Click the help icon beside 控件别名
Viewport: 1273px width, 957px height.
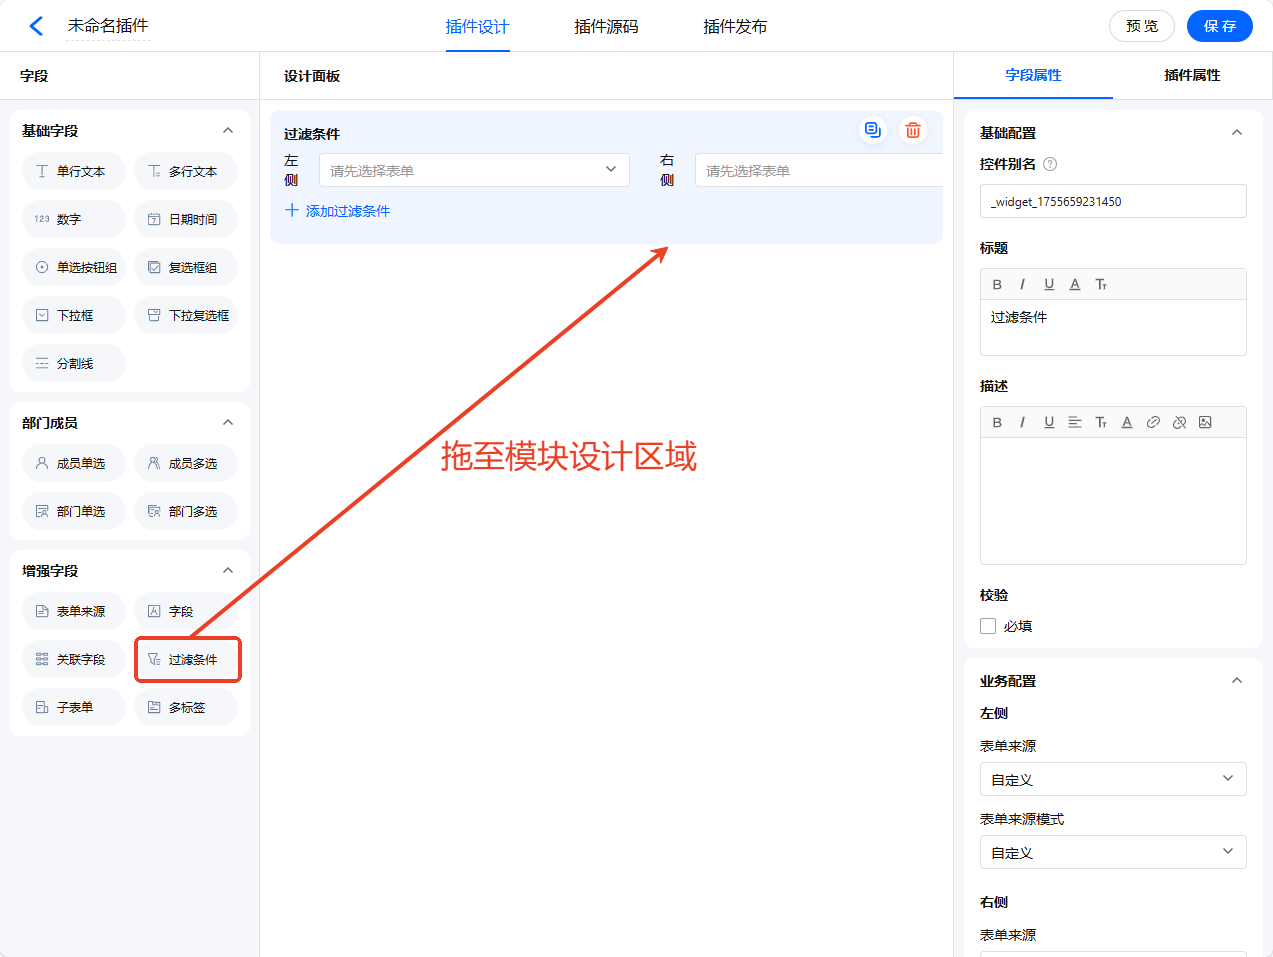coord(1050,164)
